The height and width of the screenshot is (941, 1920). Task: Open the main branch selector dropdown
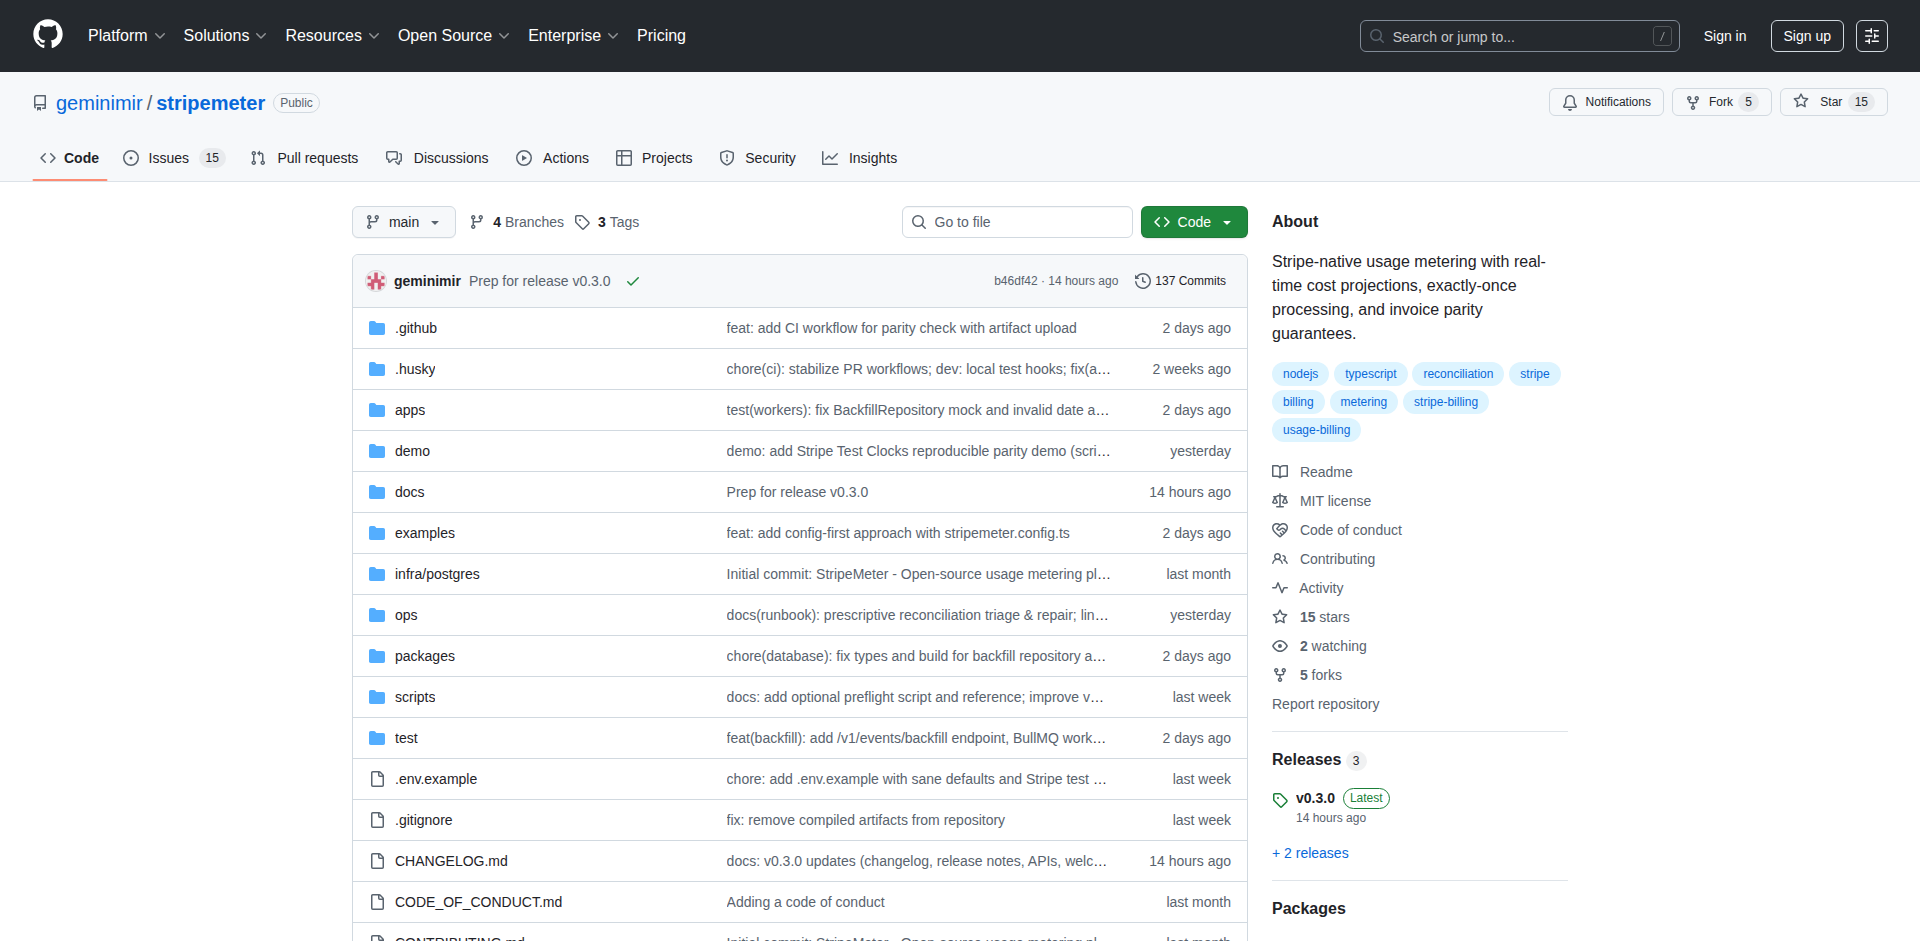point(404,222)
